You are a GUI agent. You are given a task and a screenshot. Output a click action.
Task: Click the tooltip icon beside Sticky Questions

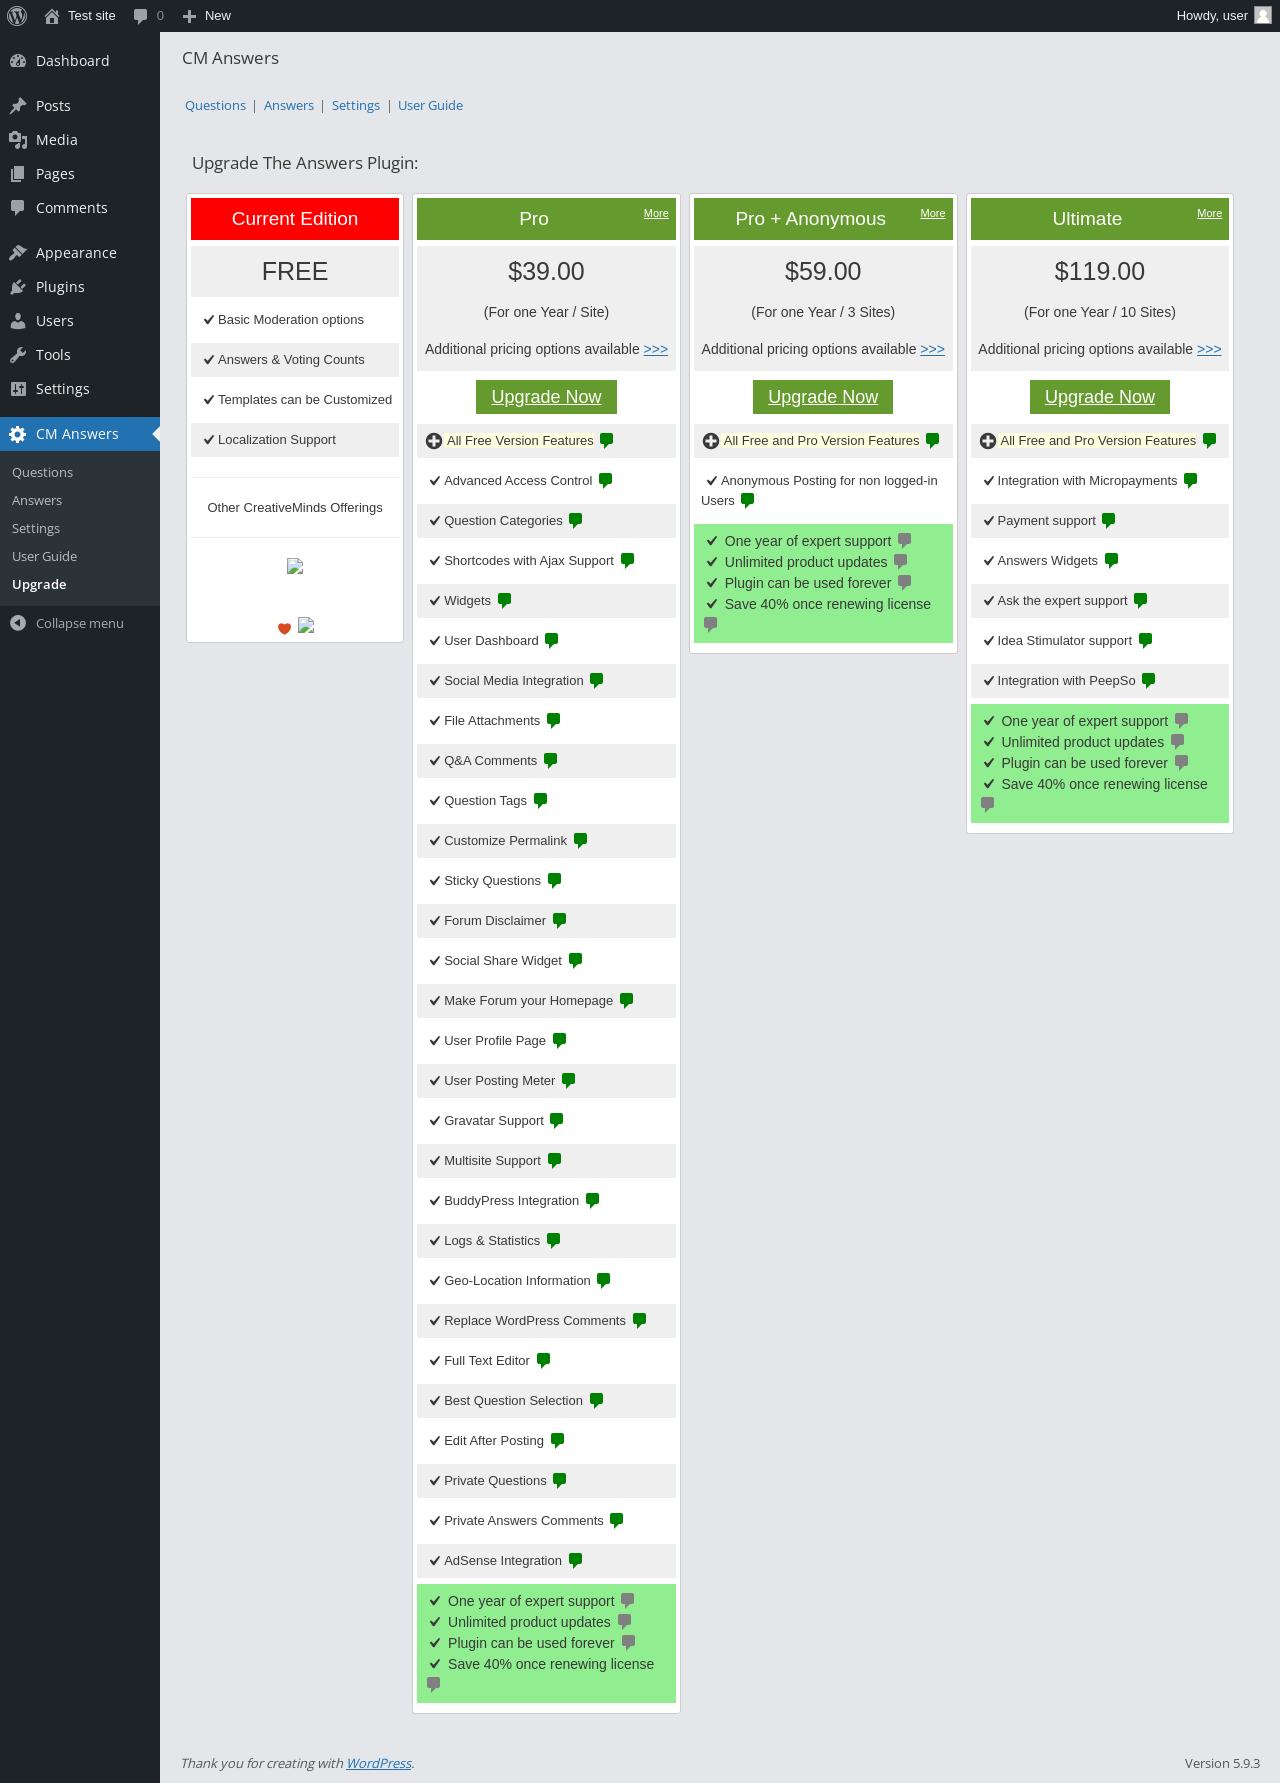pos(555,881)
